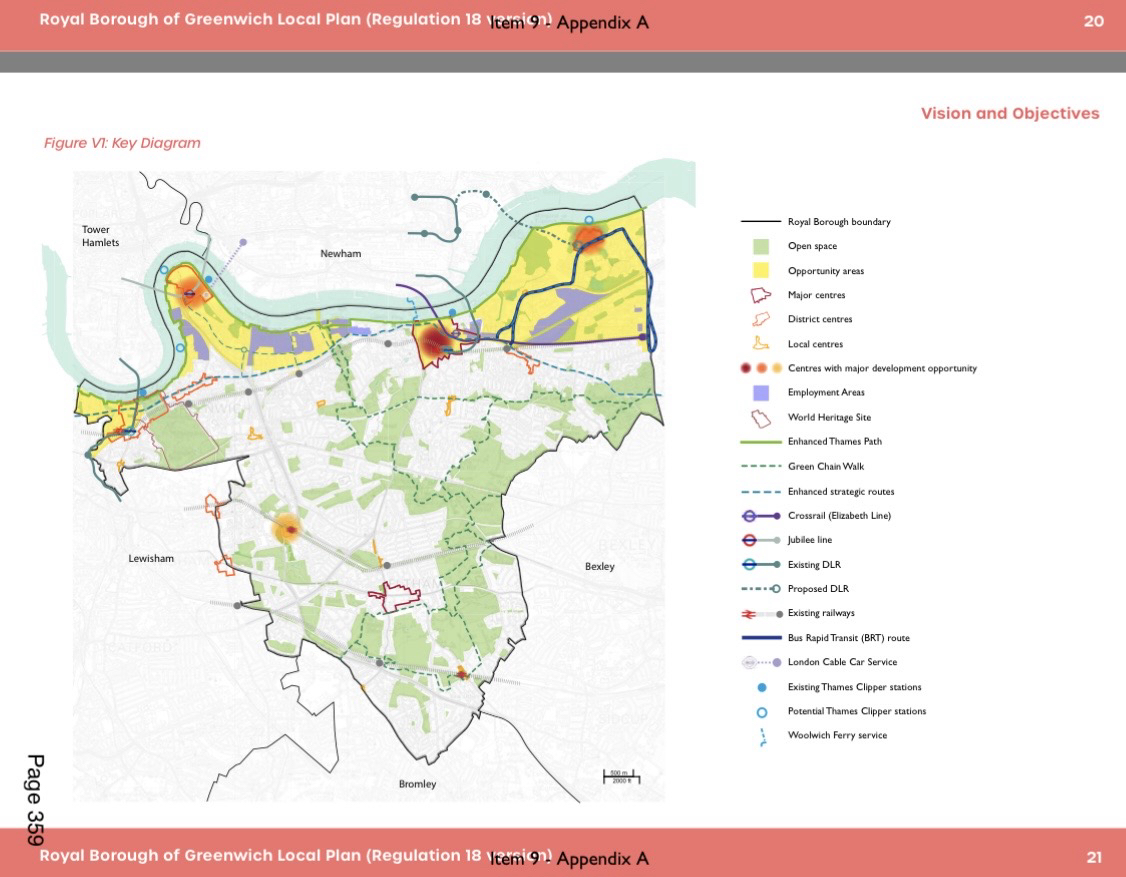Click the Local centres legend icon
Screen dimensions: 1126x877
point(761,344)
